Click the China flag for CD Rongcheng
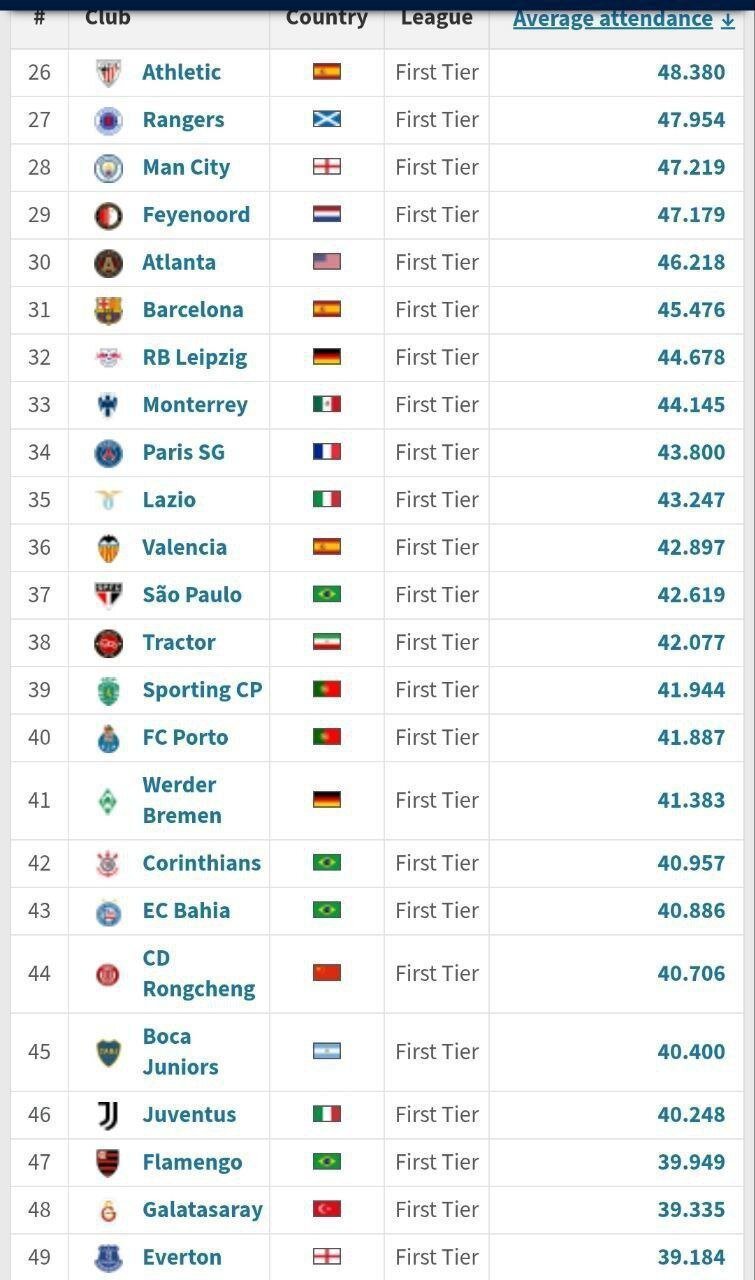This screenshot has height=1280, width=755. pos(327,973)
